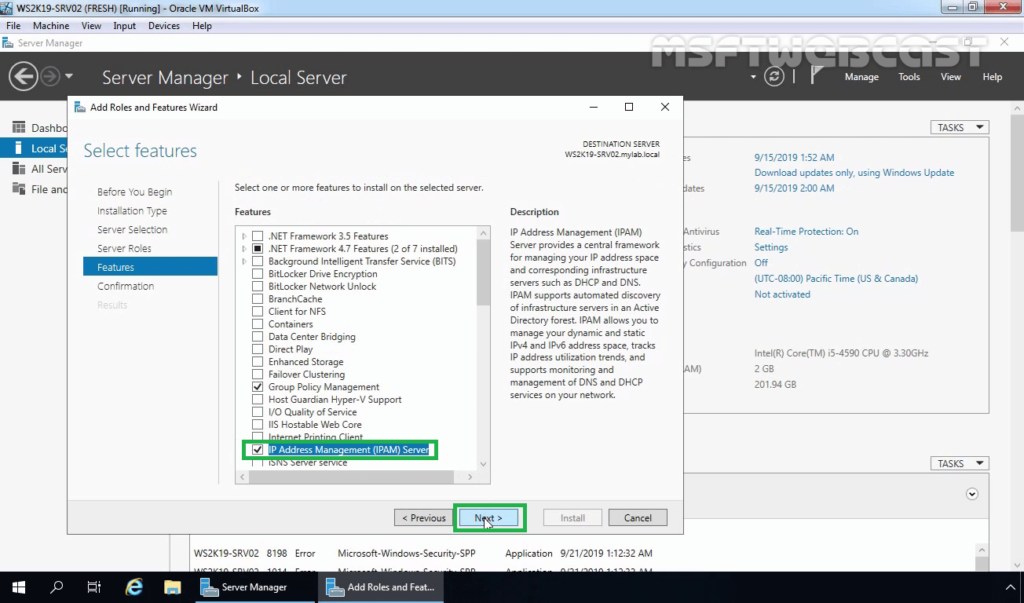Viewport: 1024px width, 603px height.
Task: Click features list scroll down arrow
Action: (x=483, y=464)
